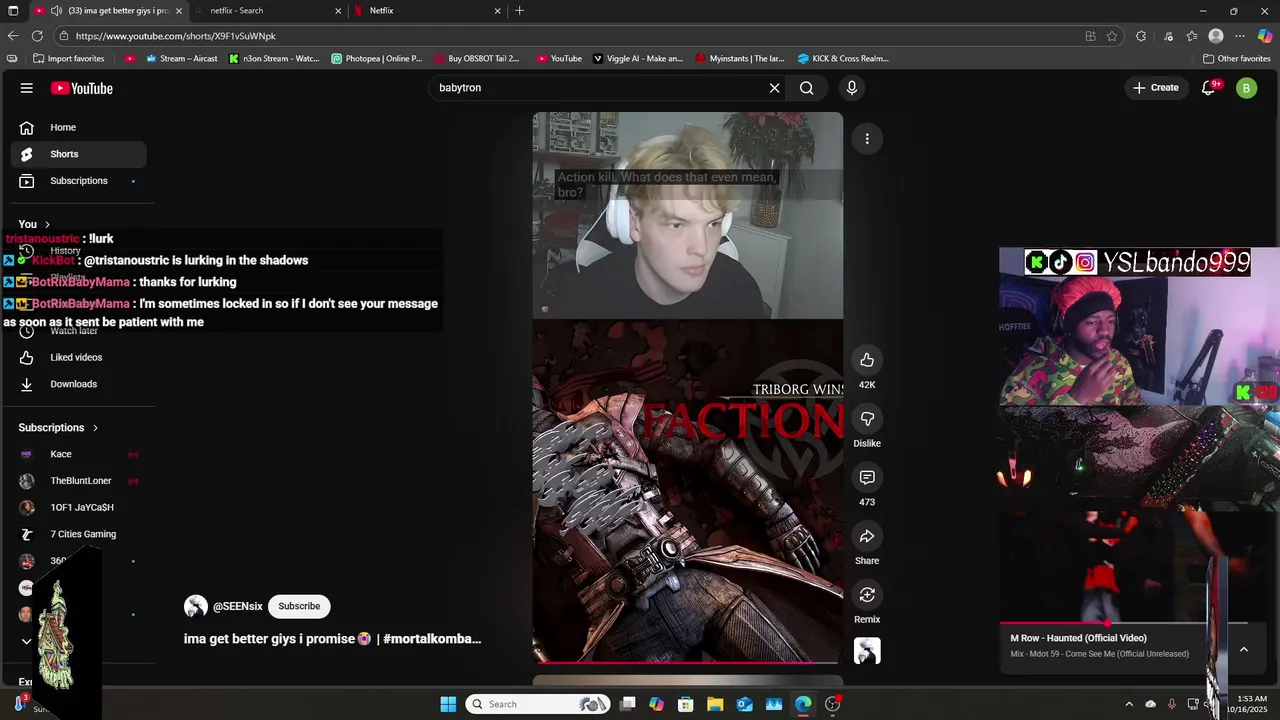
Task: Show hidden system tray icons
Action: (1129, 704)
